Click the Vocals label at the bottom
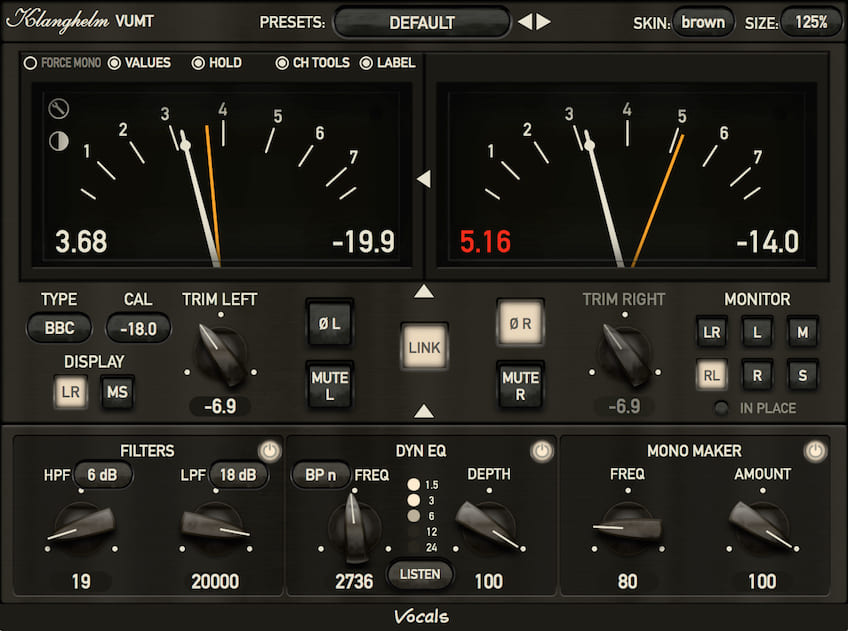This screenshot has height=631, width=848. [x=421, y=616]
